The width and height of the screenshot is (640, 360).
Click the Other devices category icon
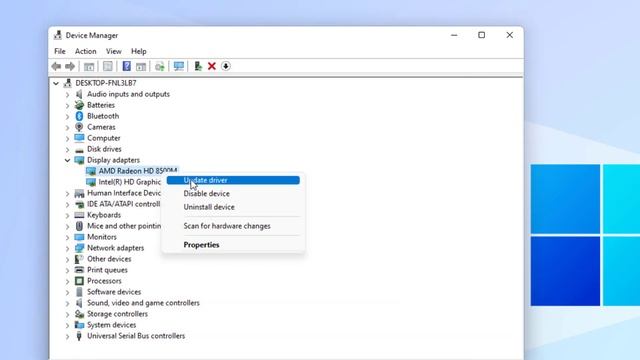[79, 259]
